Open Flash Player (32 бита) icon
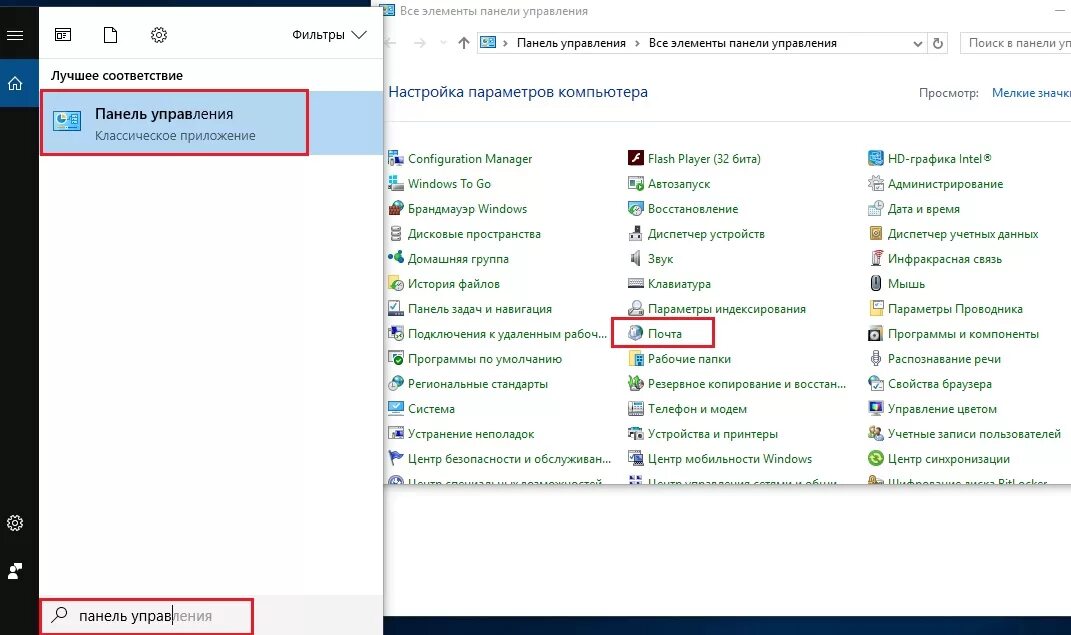 coord(635,158)
